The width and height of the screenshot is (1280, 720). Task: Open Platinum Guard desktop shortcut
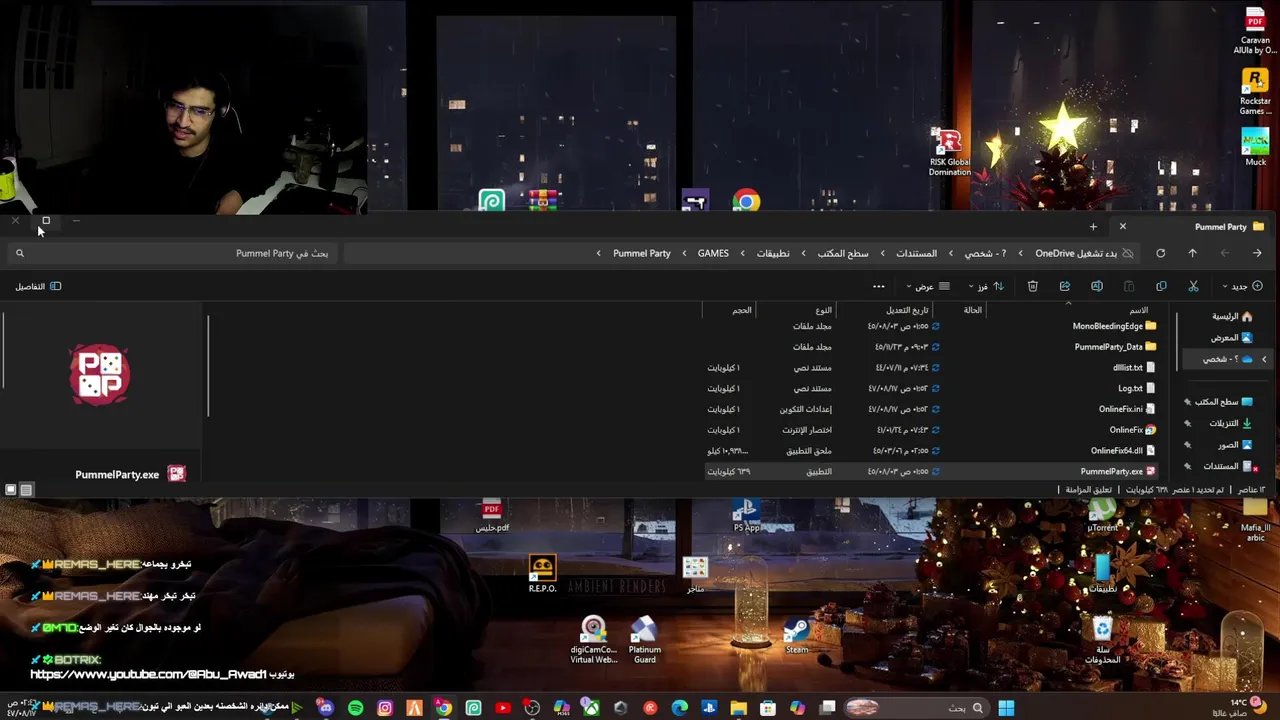[645, 640]
